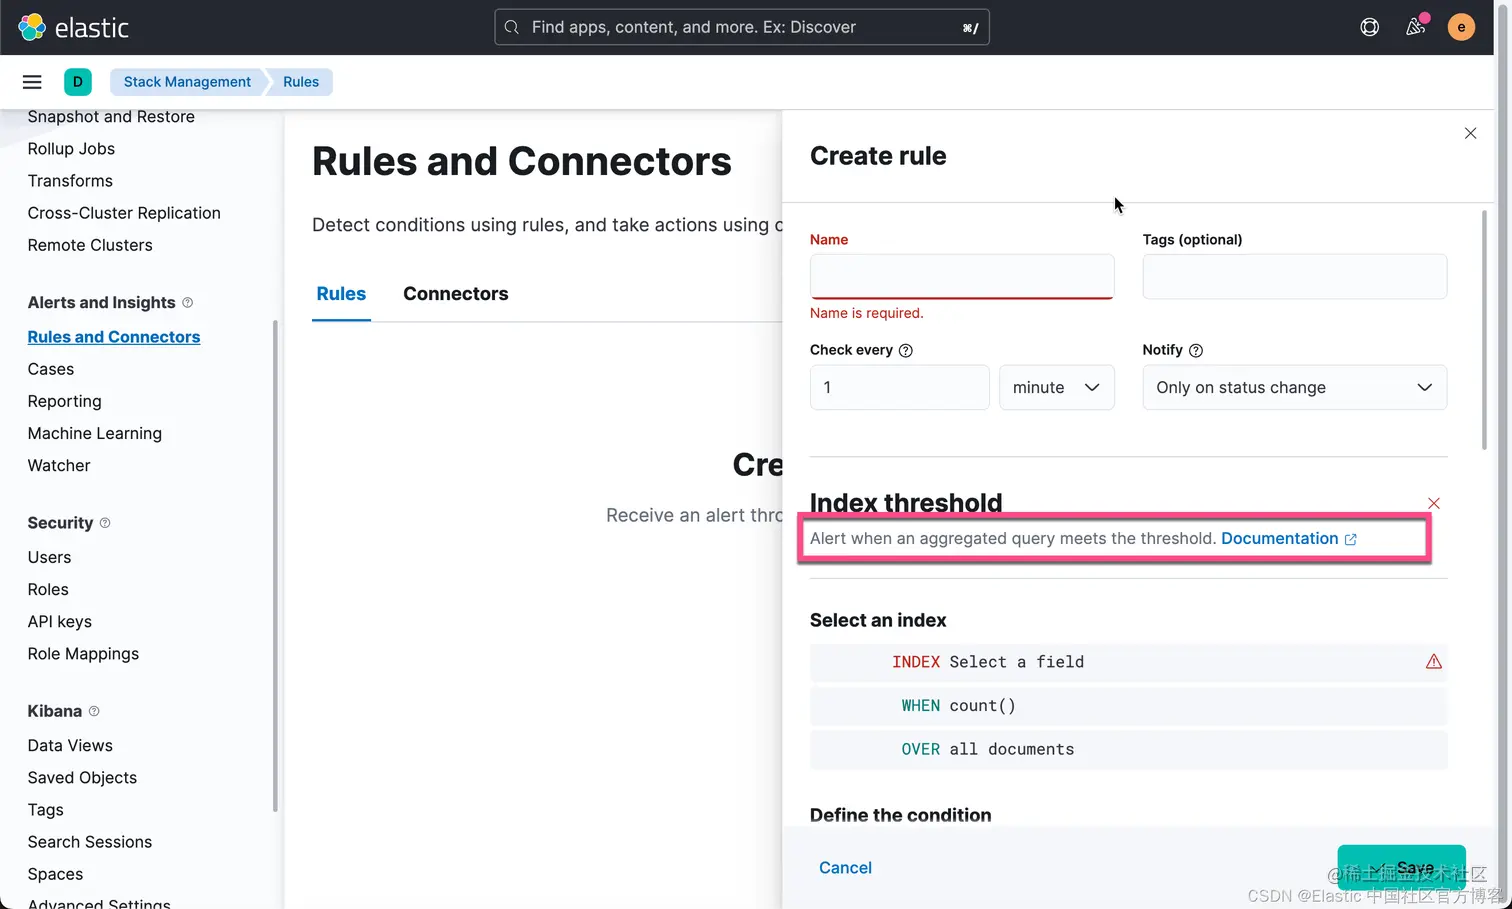Open Rollup Jobs in sidebar
1512x909 pixels.
(71, 149)
